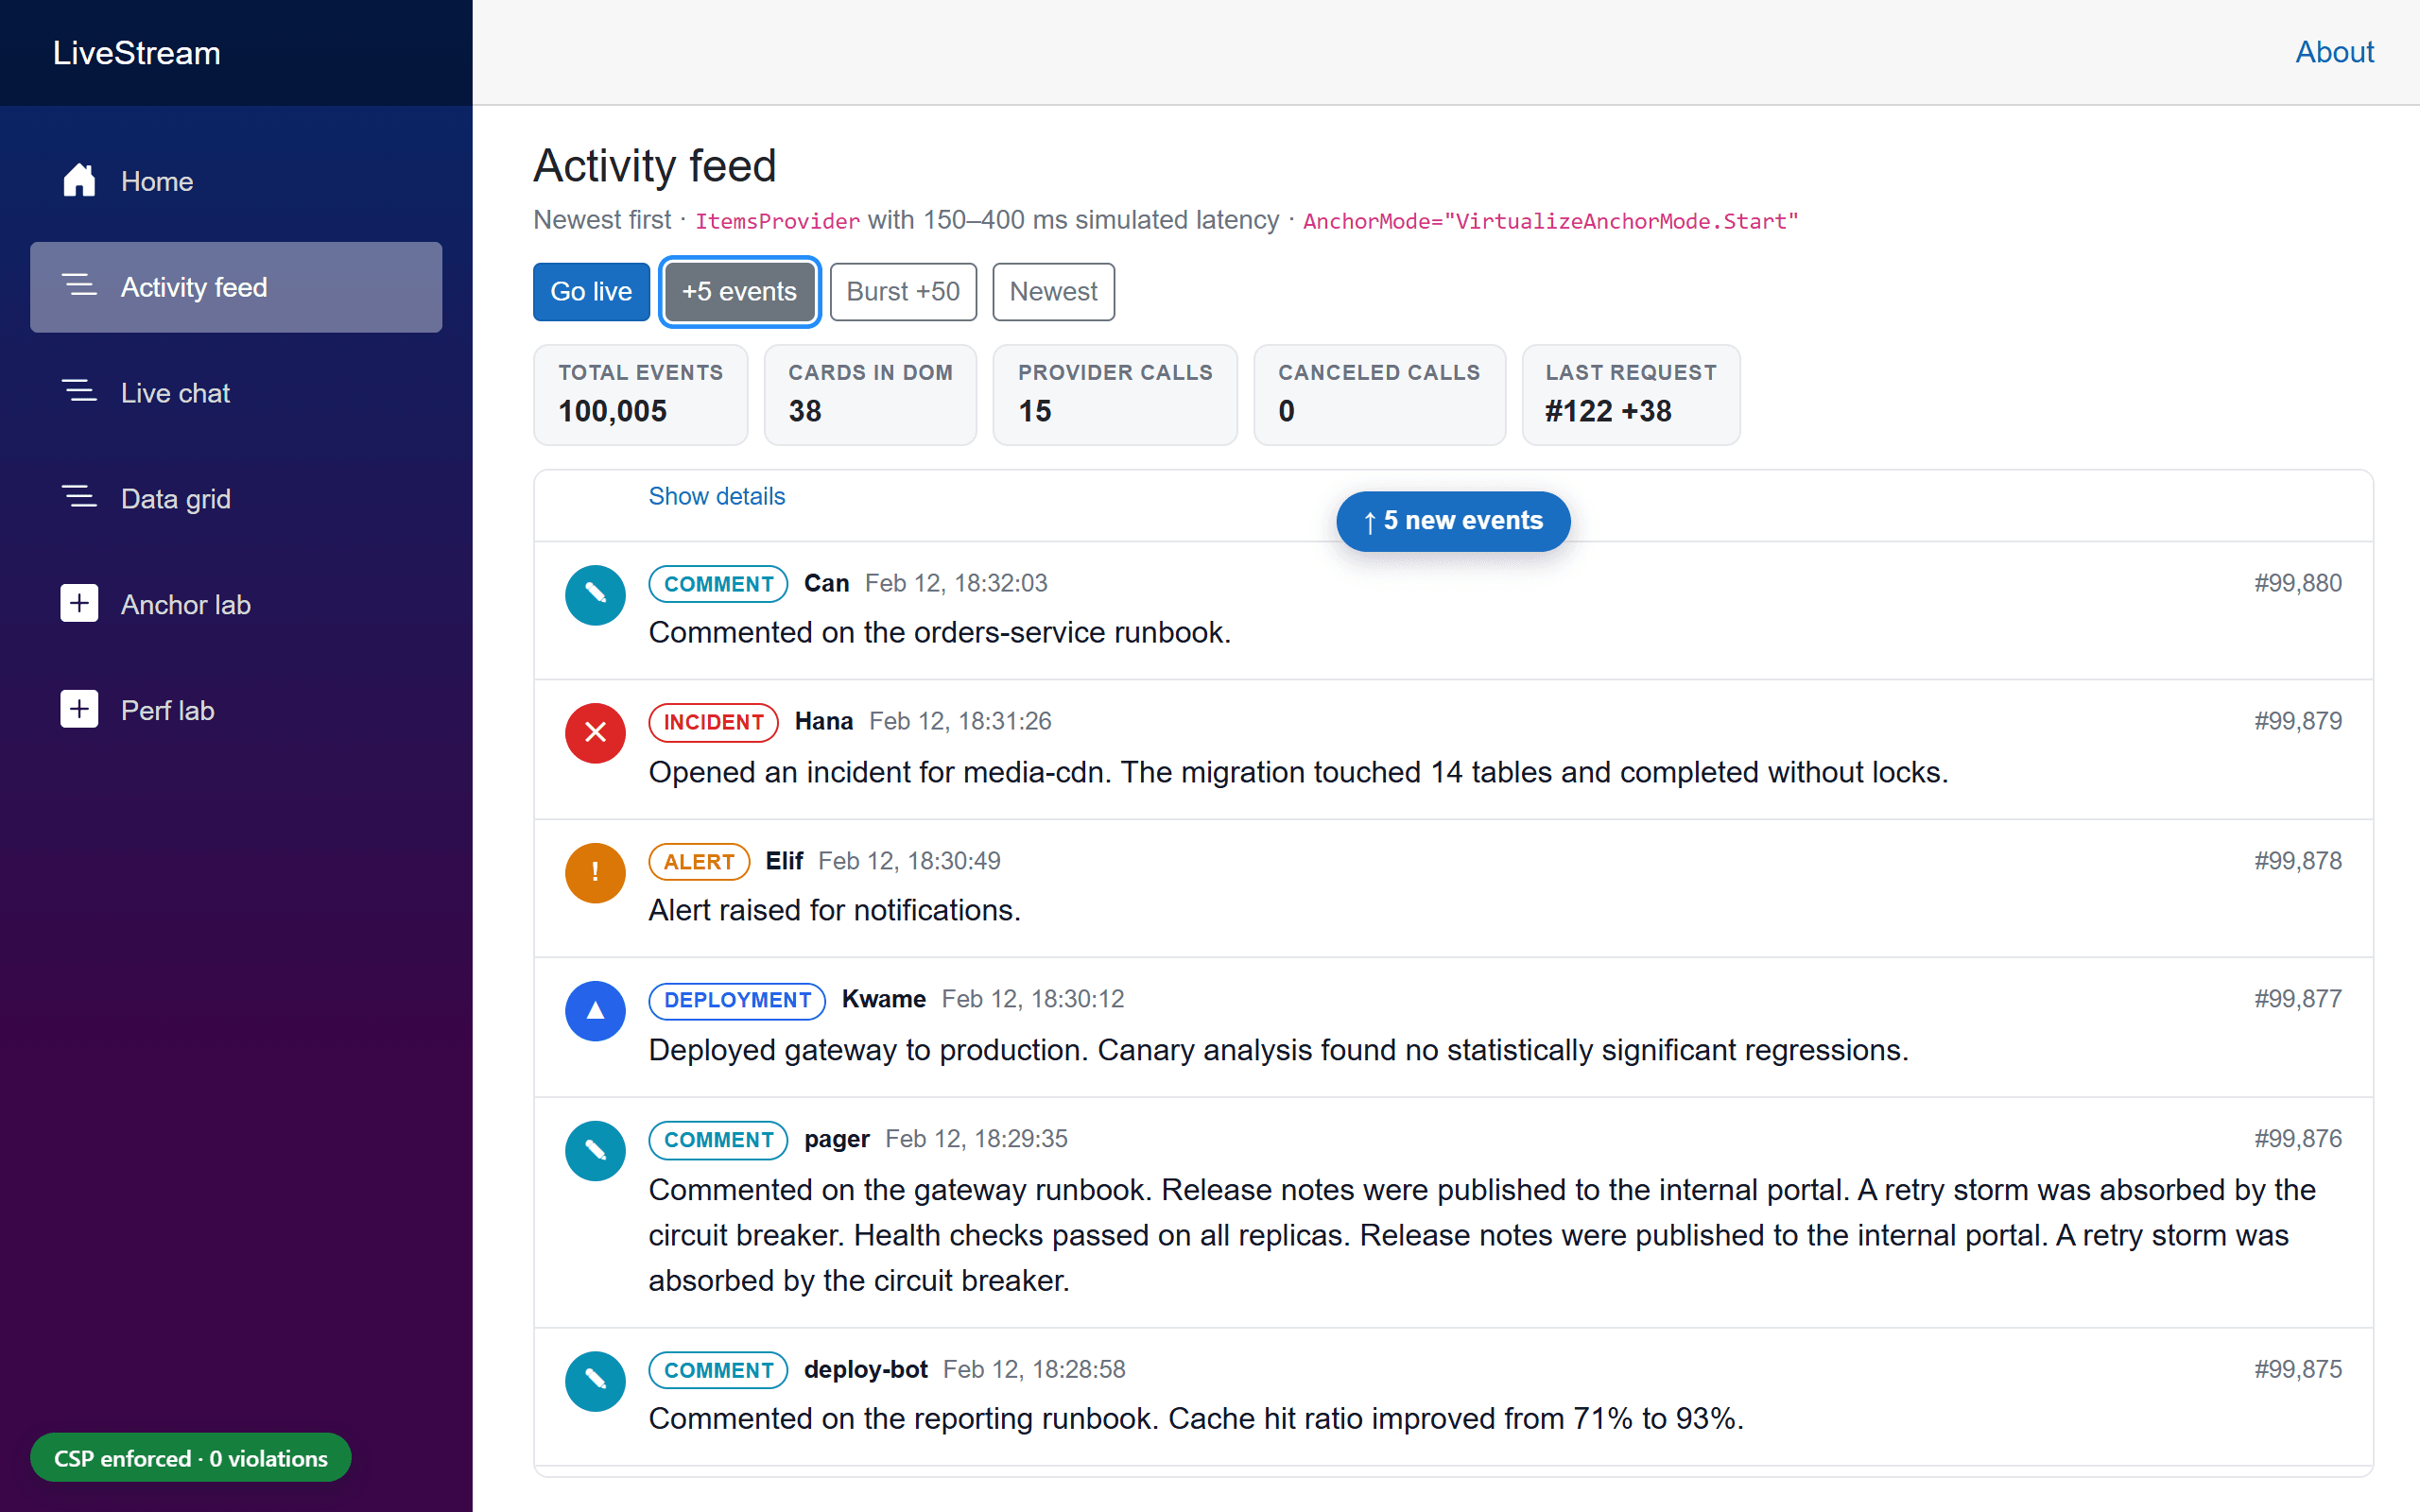The image size is (2420, 1512).
Task: Click the author name Hana
Action: coord(824,721)
